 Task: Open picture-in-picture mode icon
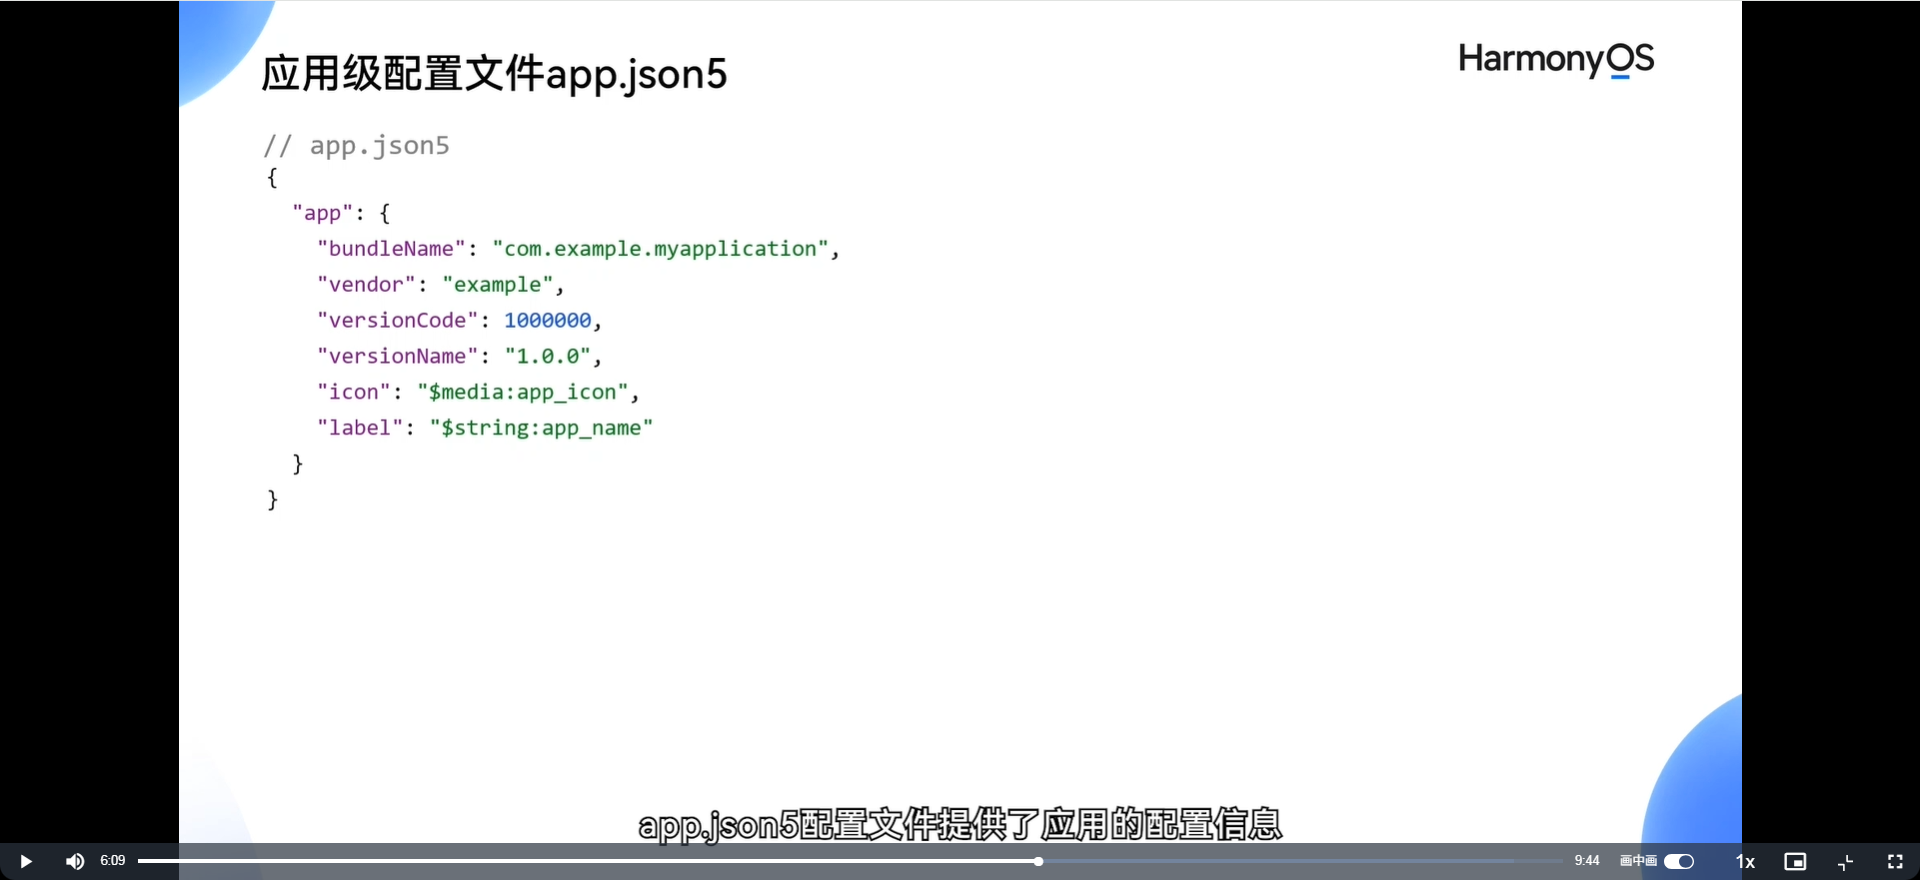pos(1795,861)
